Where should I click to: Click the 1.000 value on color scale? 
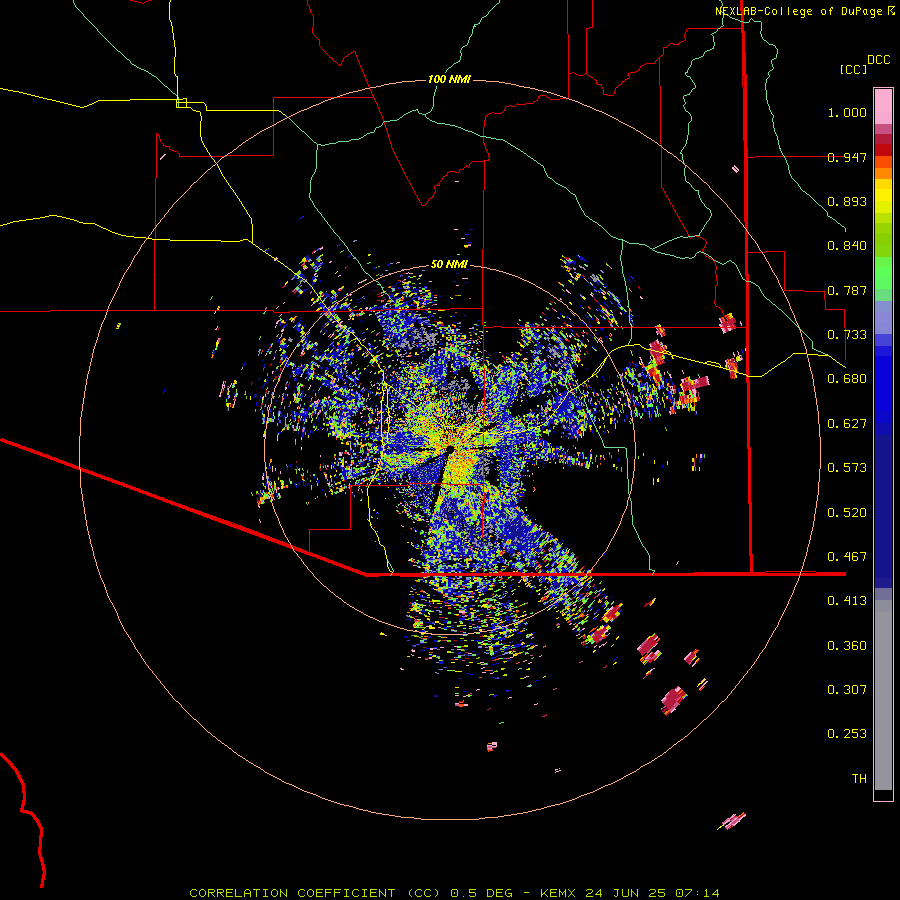point(847,112)
